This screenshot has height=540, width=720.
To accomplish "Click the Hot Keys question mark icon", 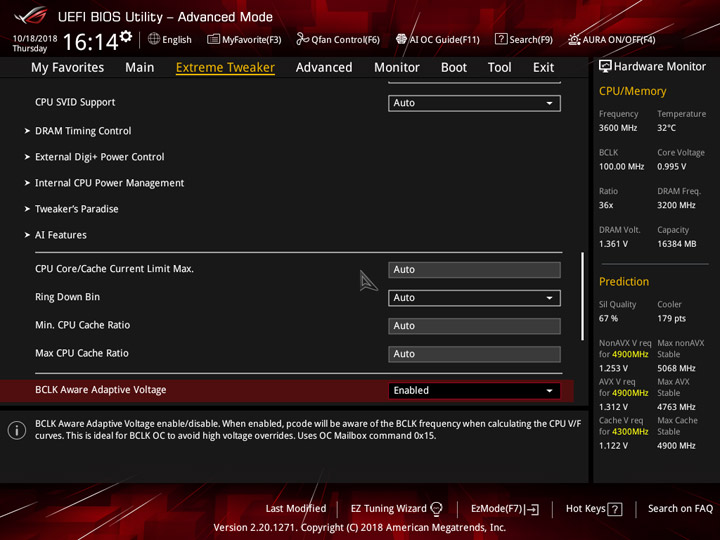I will [615, 509].
